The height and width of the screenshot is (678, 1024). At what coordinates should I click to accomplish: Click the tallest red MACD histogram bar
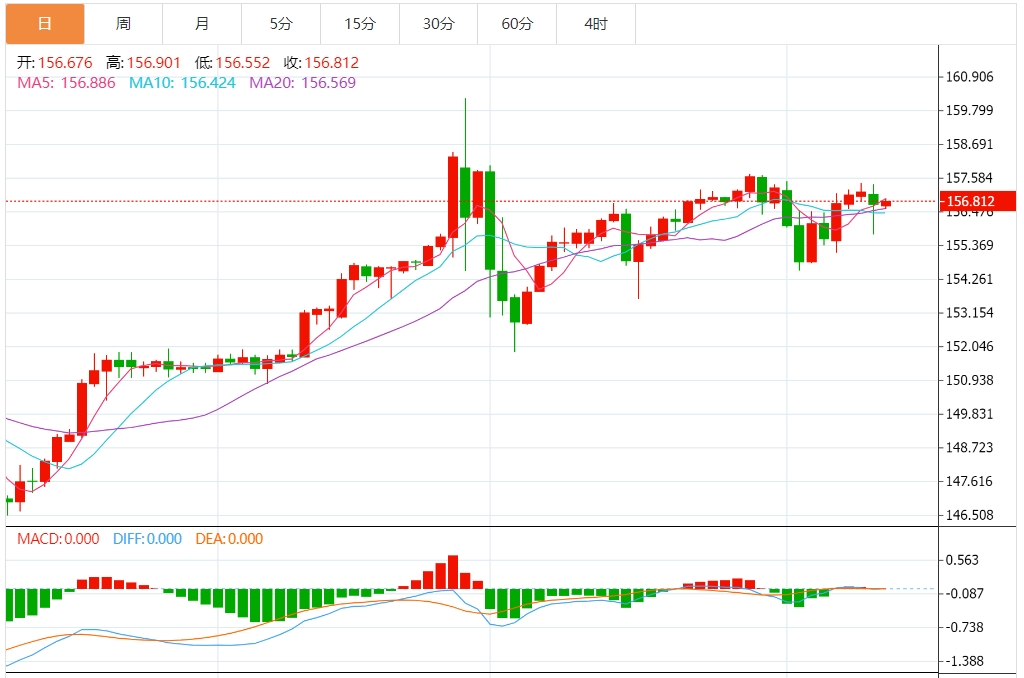[453, 572]
